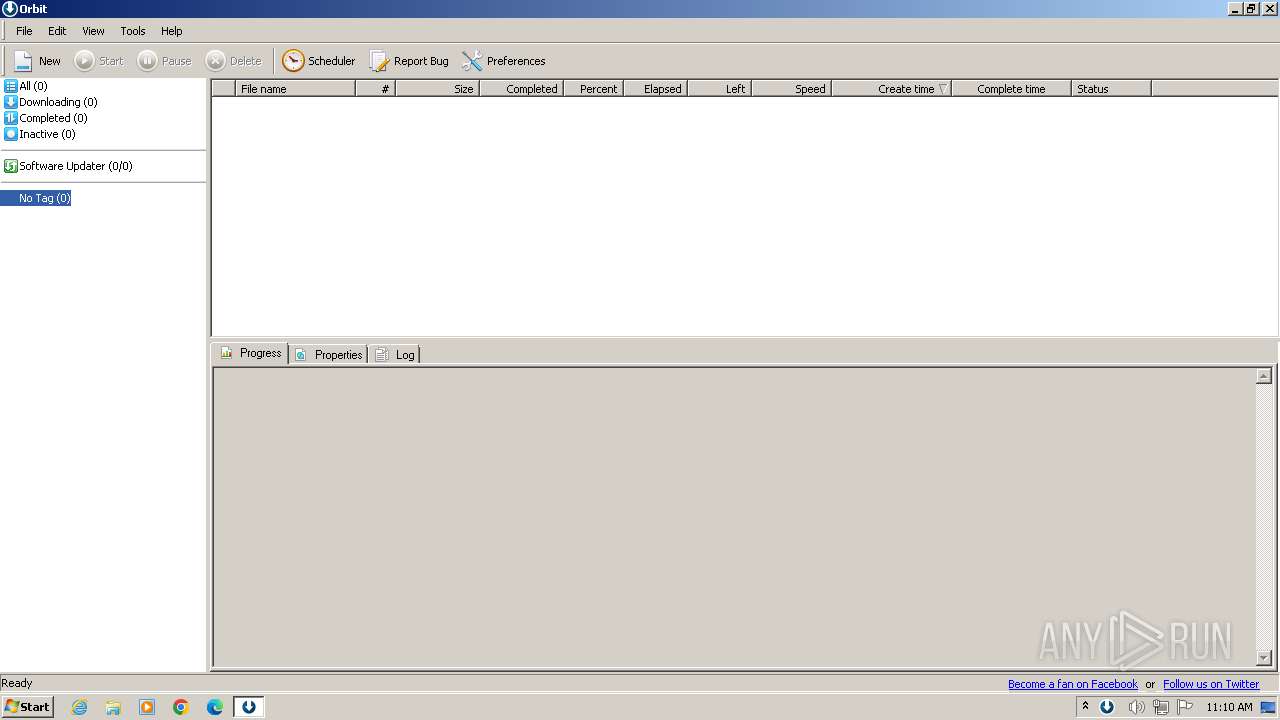Create a New download from the toolbar
The width and height of the screenshot is (1280, 720).
[x=37, y=61]
